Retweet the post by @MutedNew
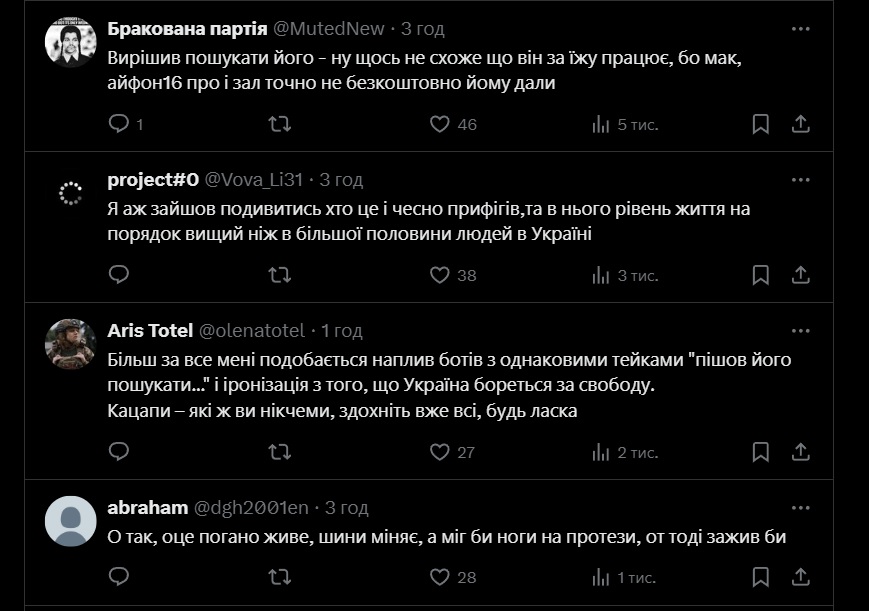869x611 pixels. [x=281, y=124]
